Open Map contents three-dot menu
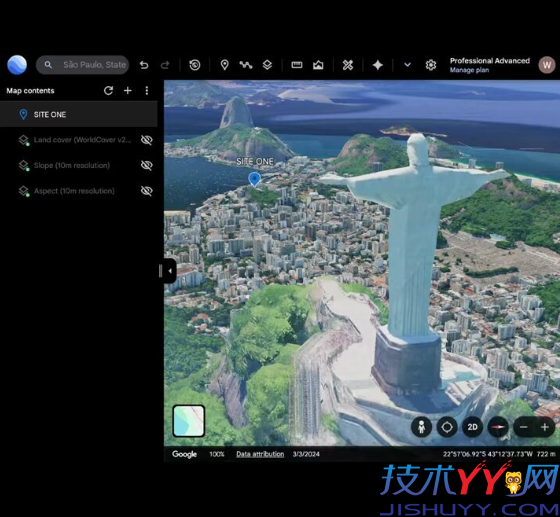This screenshot has width=560, height=517. (x=147, y=91)
